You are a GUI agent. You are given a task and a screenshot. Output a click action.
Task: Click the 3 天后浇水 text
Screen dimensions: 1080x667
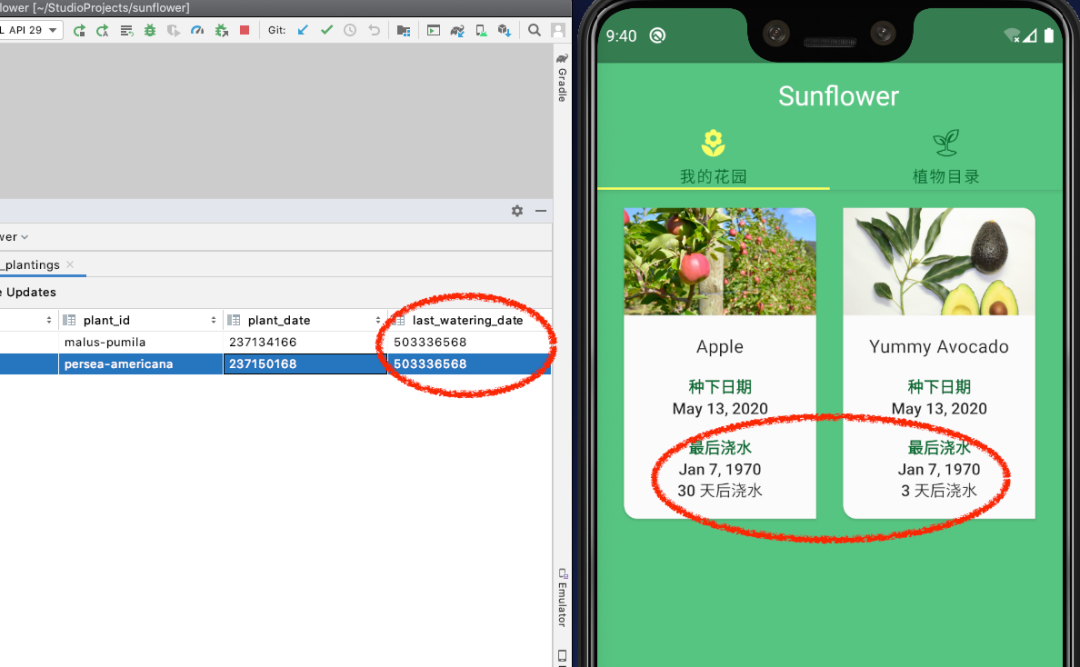[x=939, y=491]
